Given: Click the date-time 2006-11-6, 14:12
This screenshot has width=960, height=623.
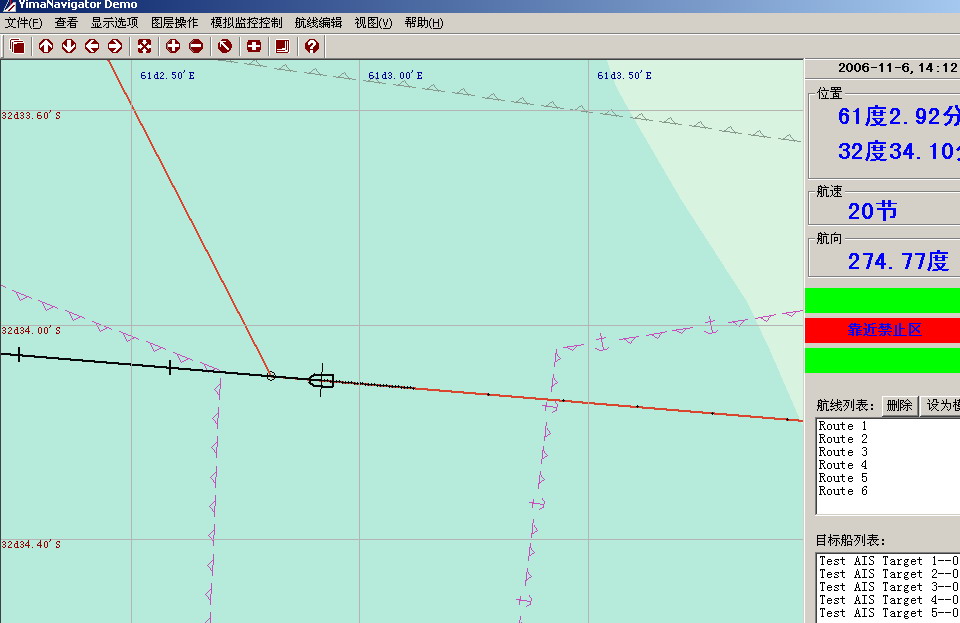Looking at the screenshot, I should click(x=898, y=68).
